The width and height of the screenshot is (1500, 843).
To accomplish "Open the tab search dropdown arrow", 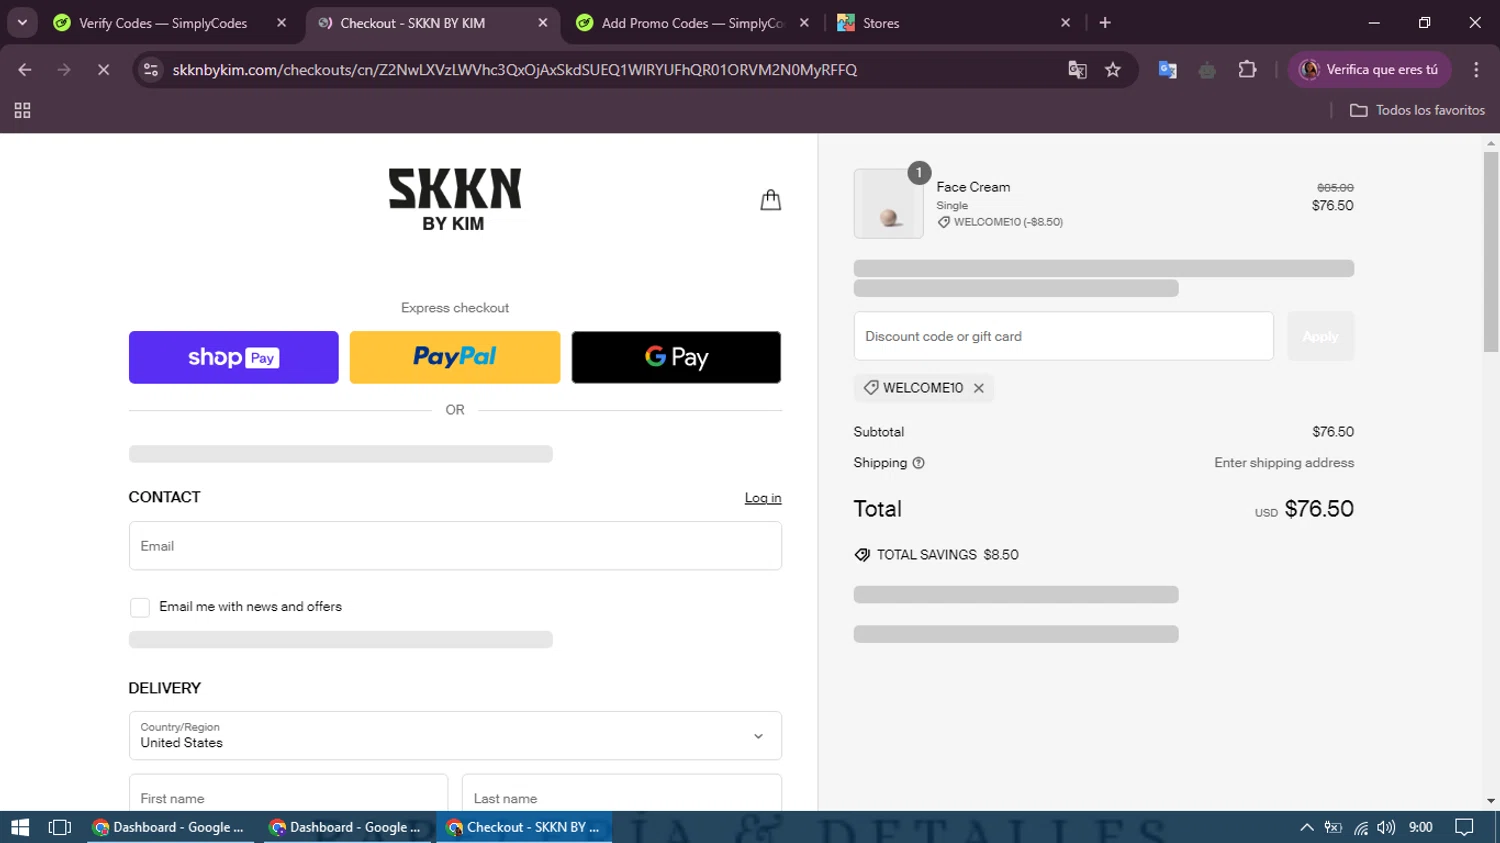I will (x=22, y=23).
